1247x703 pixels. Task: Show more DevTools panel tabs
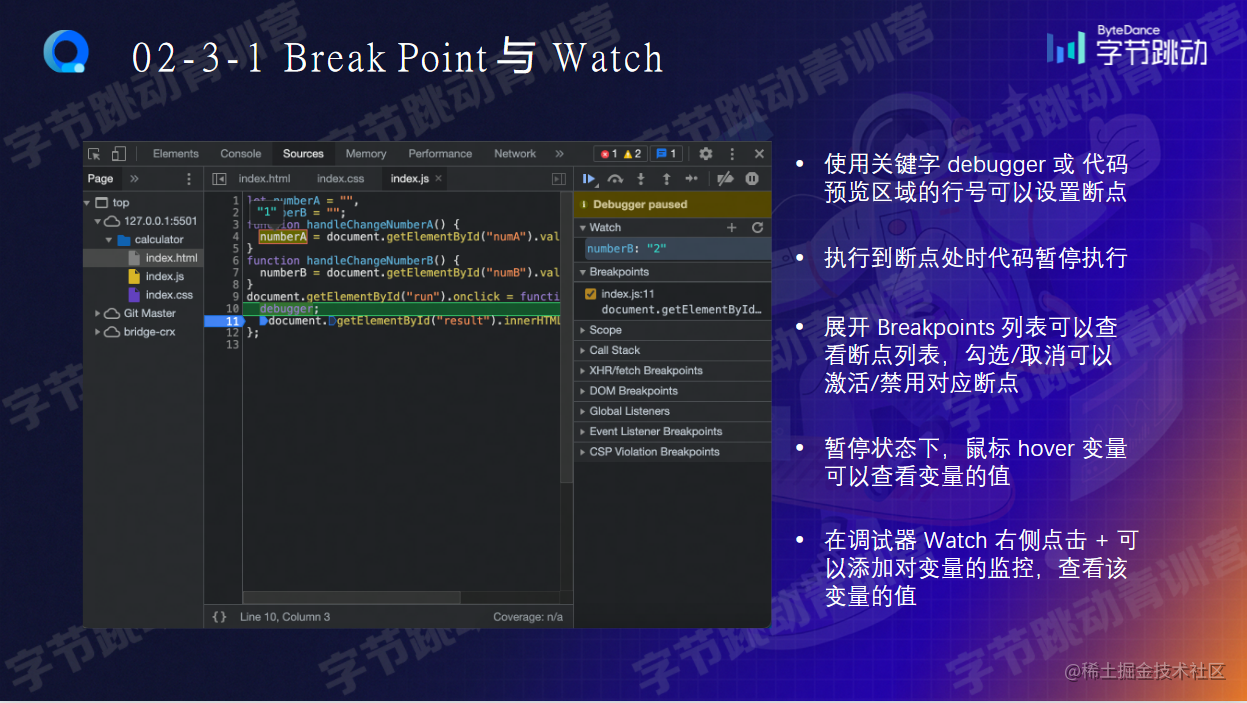click(559, 154)
